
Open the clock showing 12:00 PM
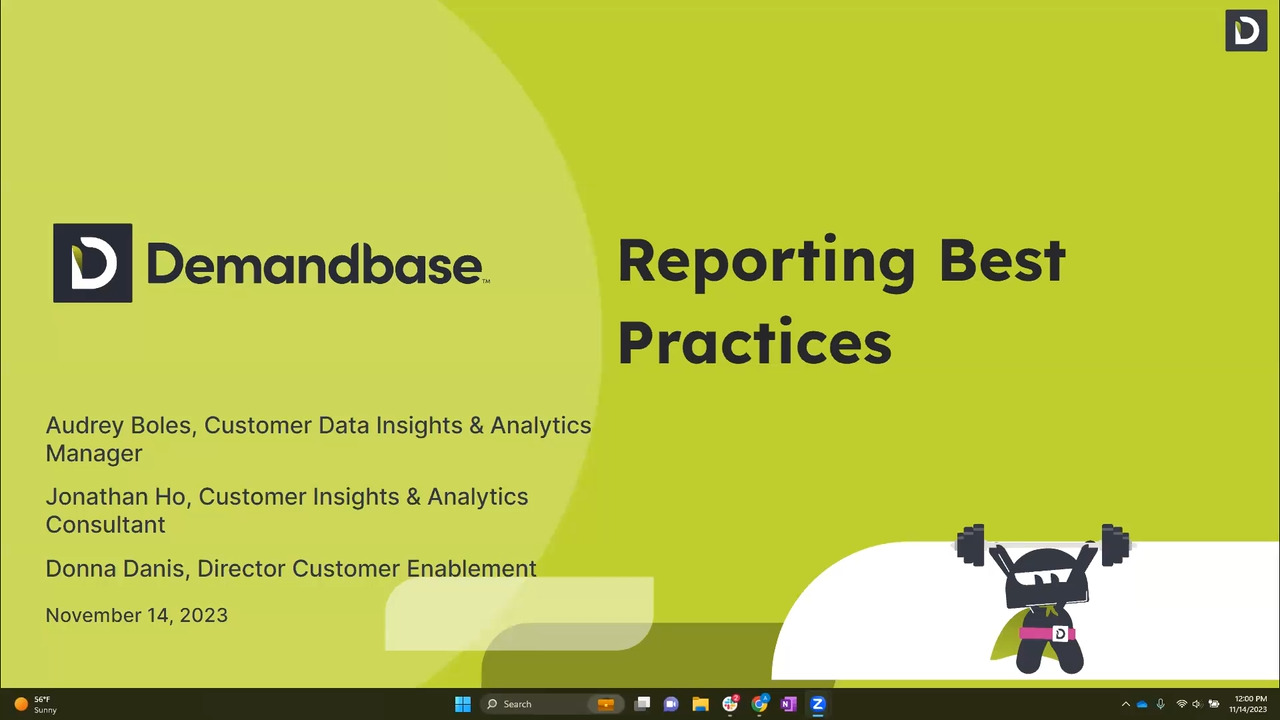1248,704
